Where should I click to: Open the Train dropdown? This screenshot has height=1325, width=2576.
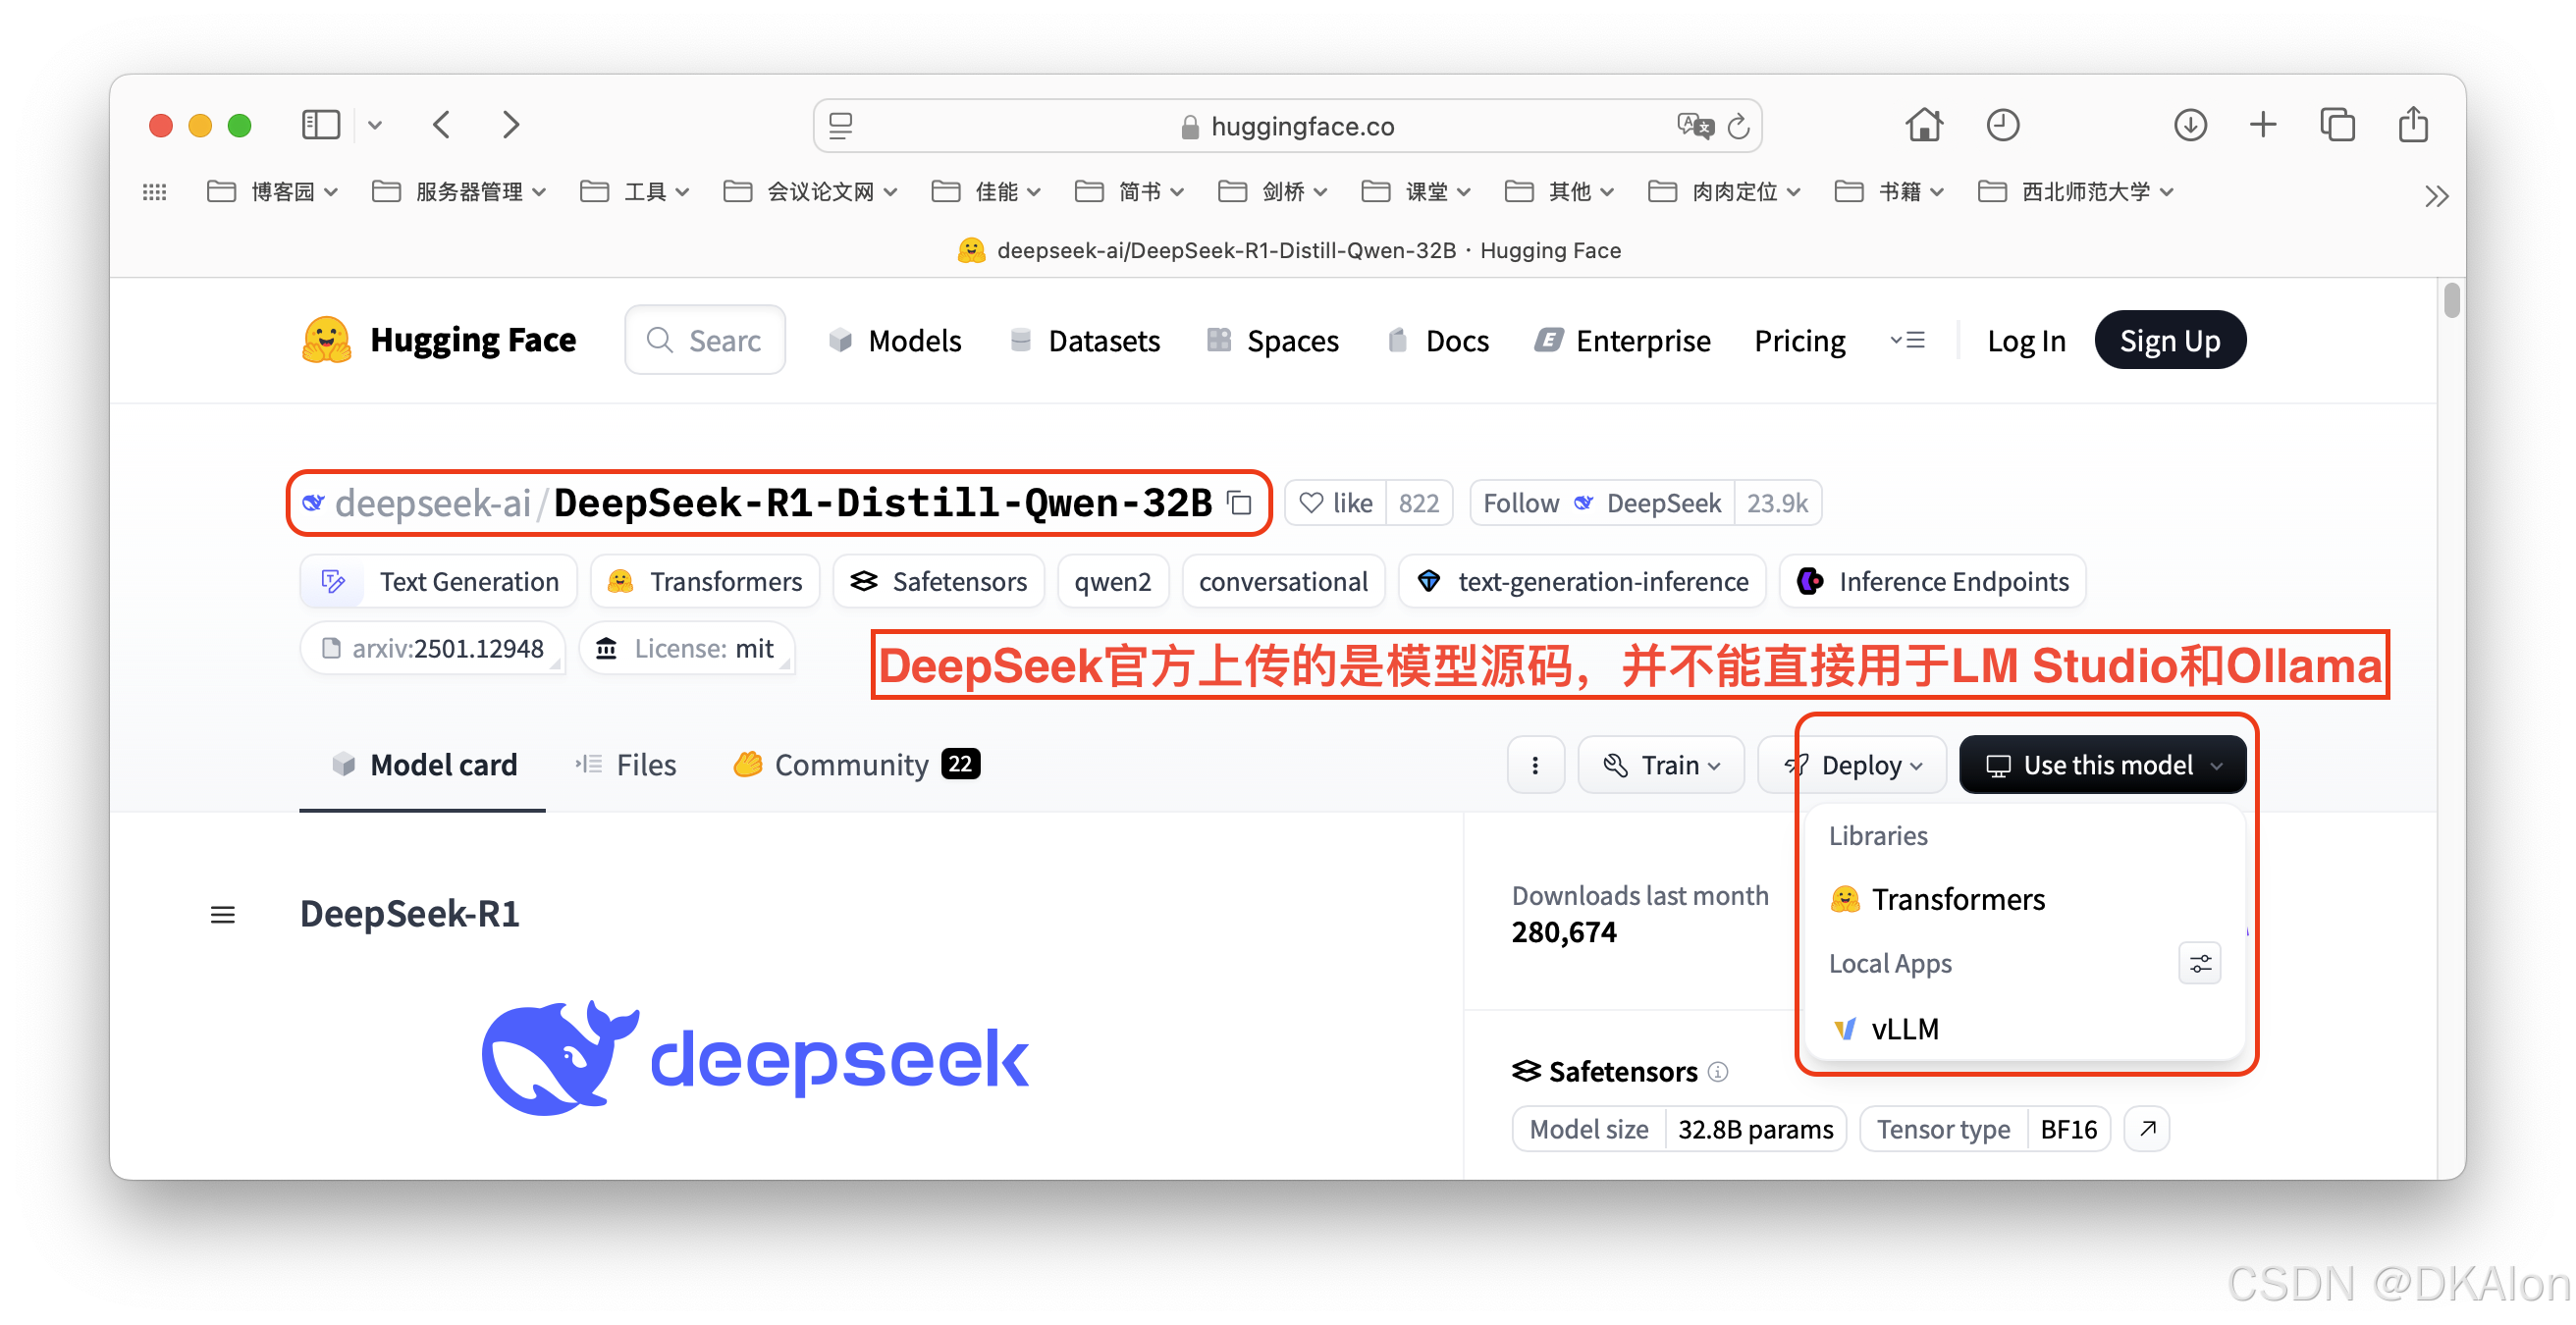click(x=1660, y=764)
